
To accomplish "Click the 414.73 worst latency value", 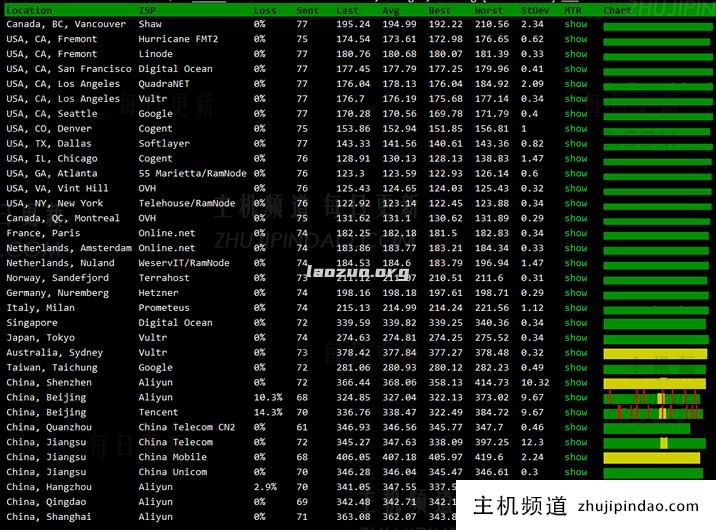I will coord(492,383).
